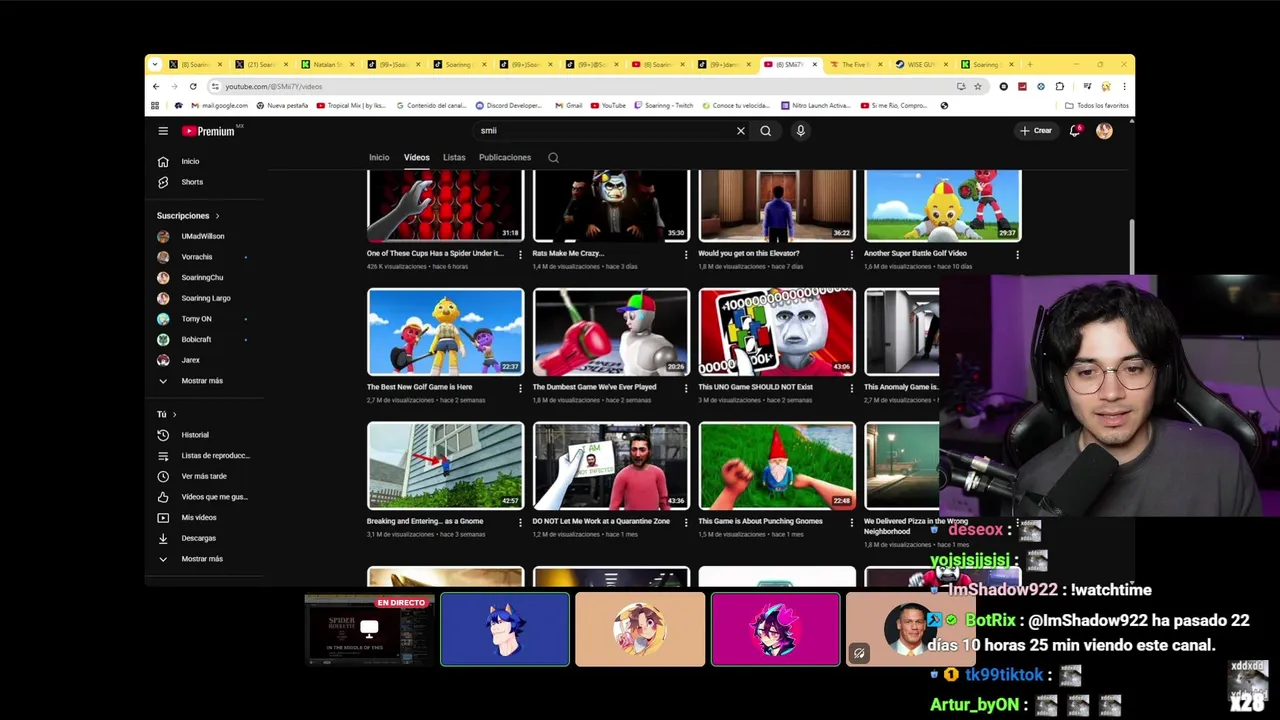Open video title 'The Best New Golf Game is Here'
This screenshot has height=720, width=1280.
419,387
